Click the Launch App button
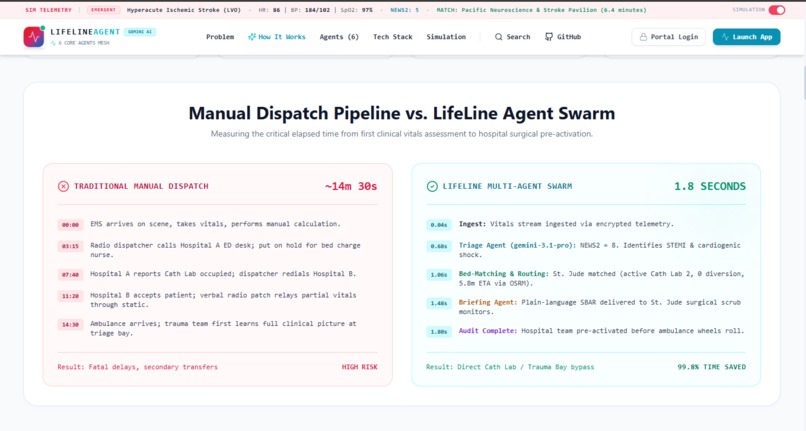806x431 pixels. tap(746, 37)
